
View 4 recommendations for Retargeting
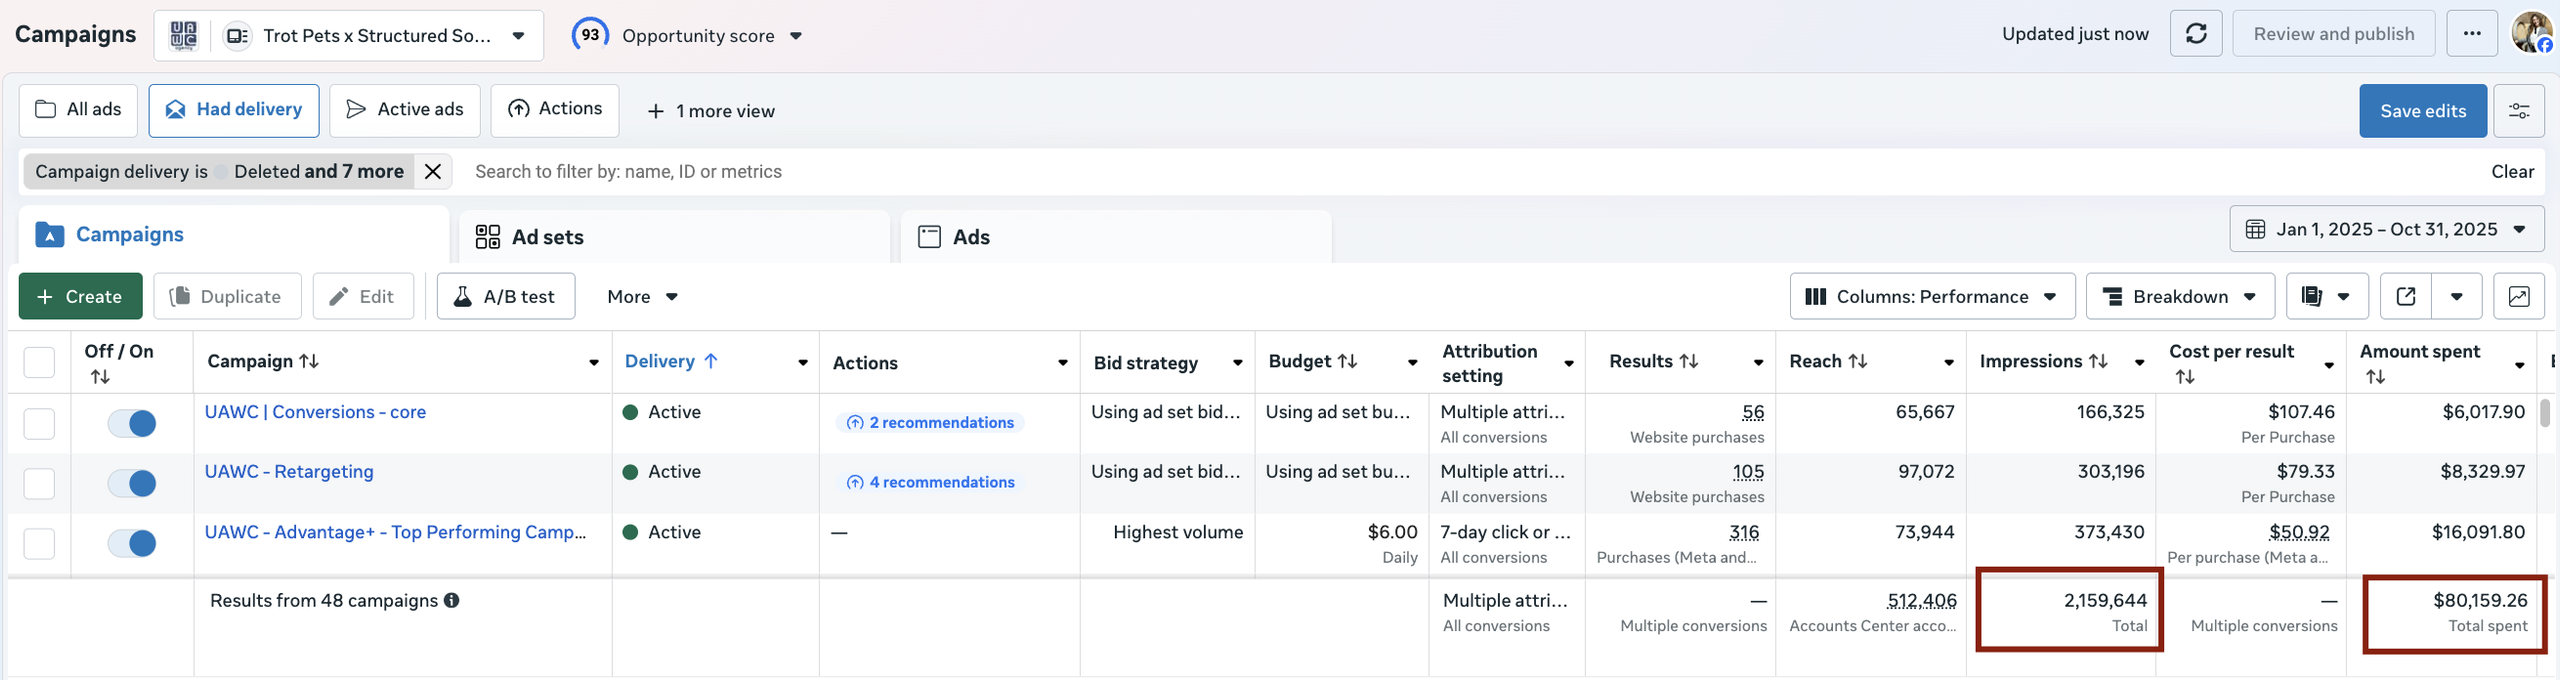930,482
